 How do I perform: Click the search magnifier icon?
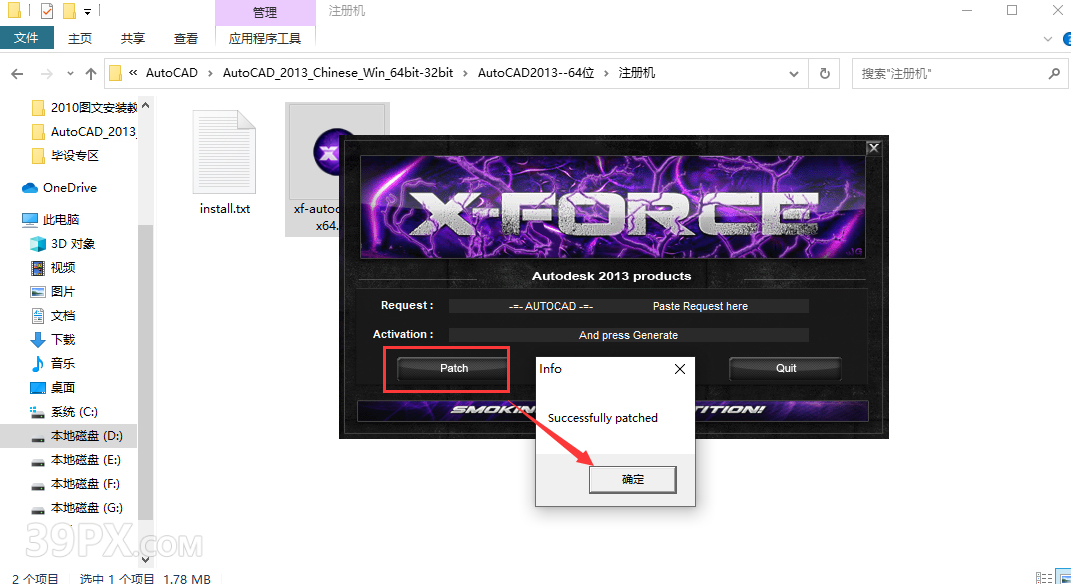coord(1054,73)
